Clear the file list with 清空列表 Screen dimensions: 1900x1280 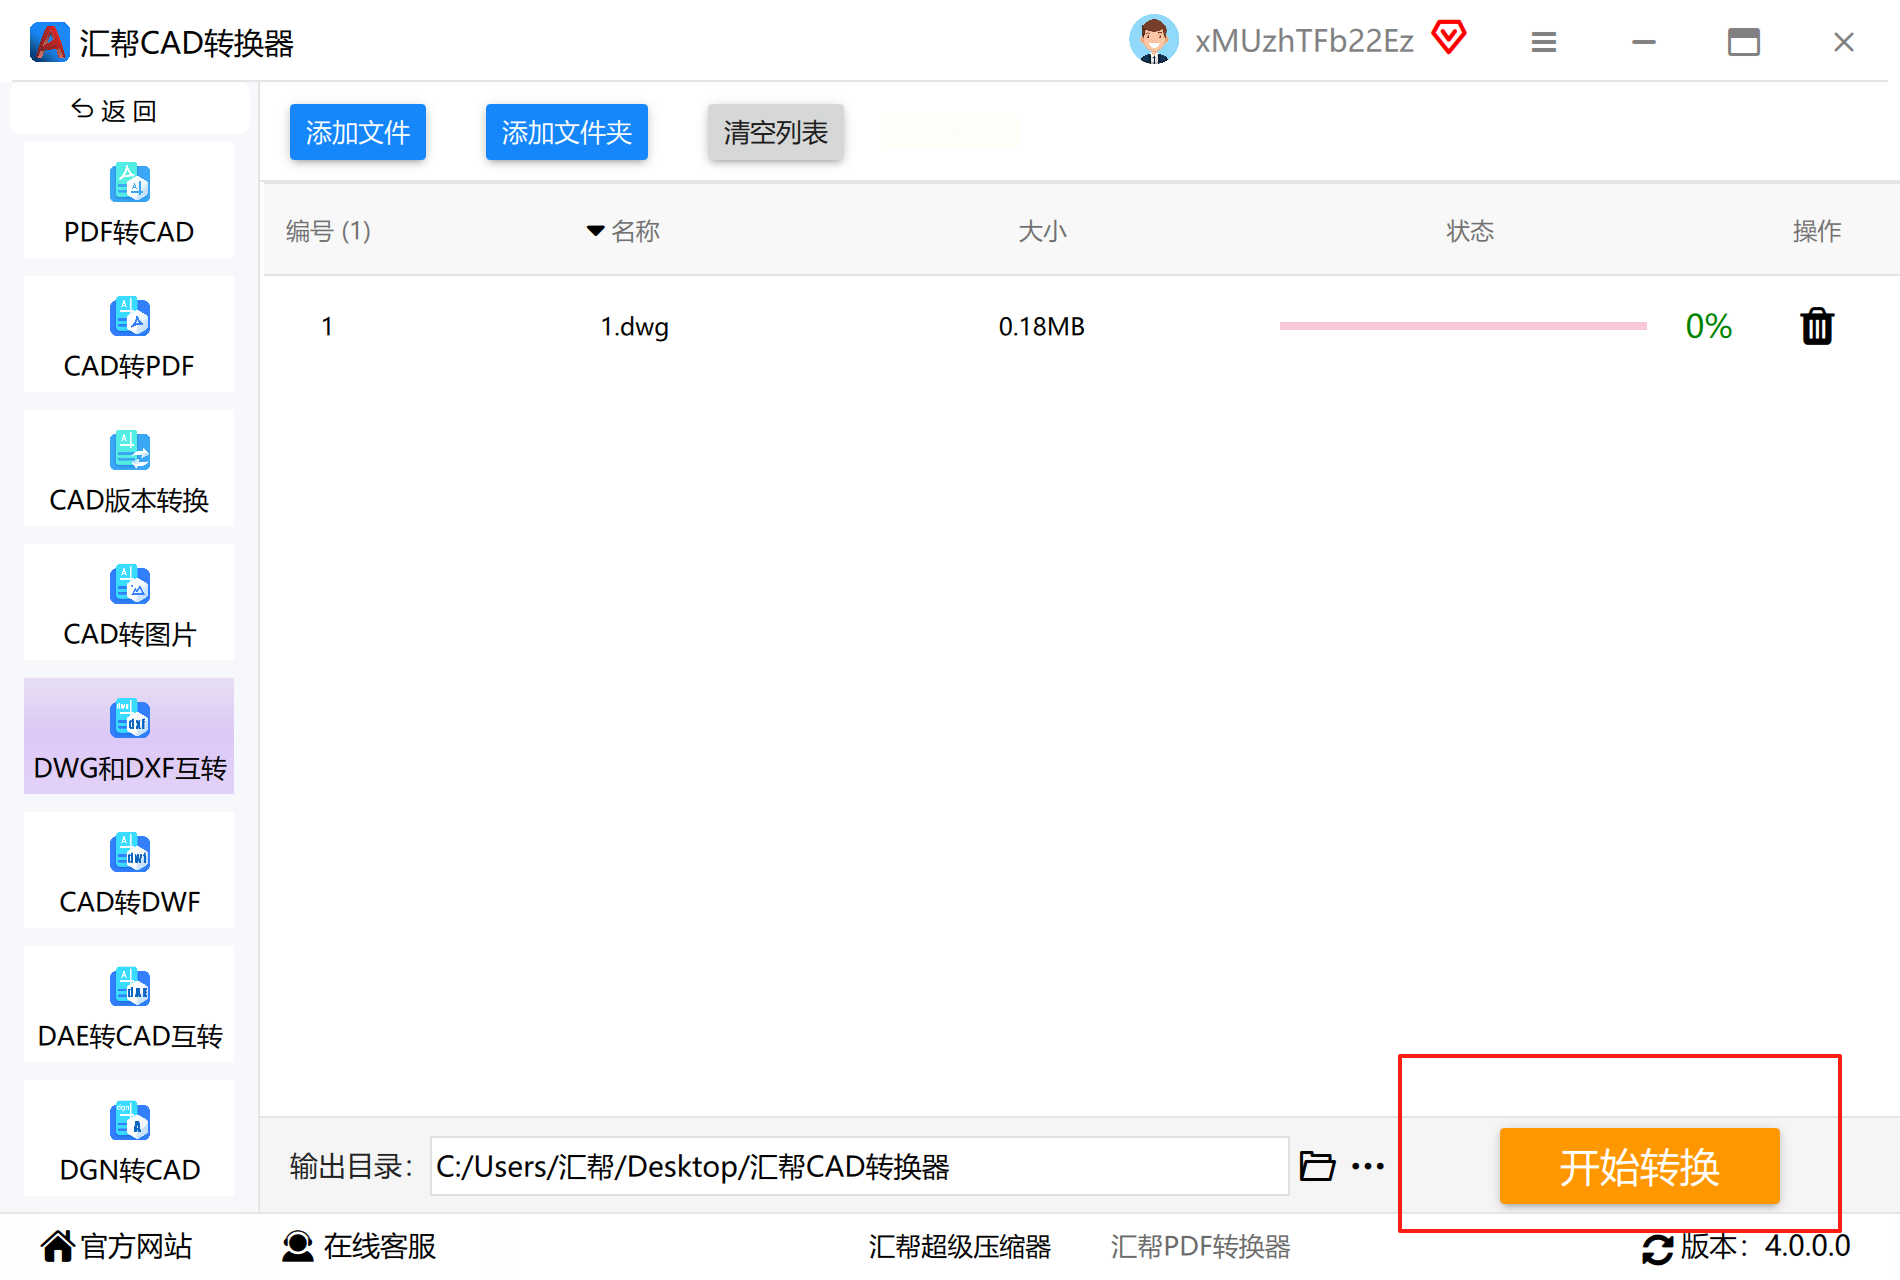click(x=776, y=132)
